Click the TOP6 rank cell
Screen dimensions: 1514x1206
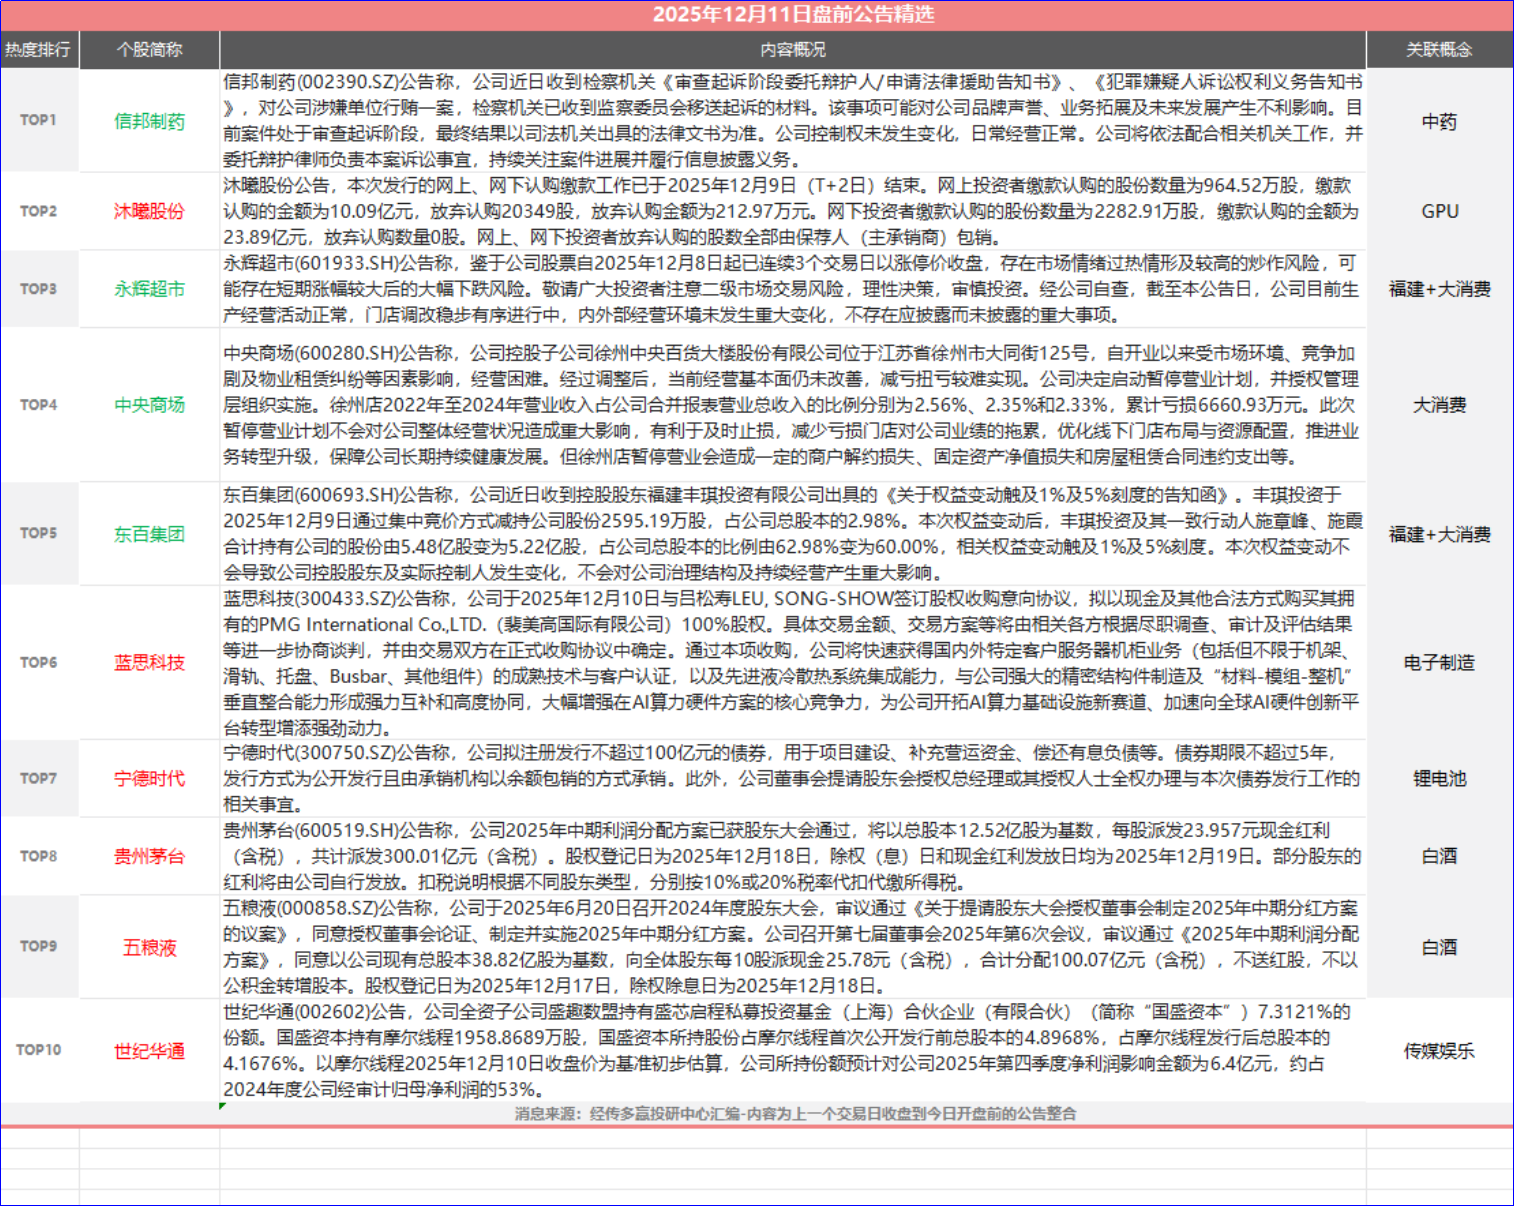[x=38, y=663]
